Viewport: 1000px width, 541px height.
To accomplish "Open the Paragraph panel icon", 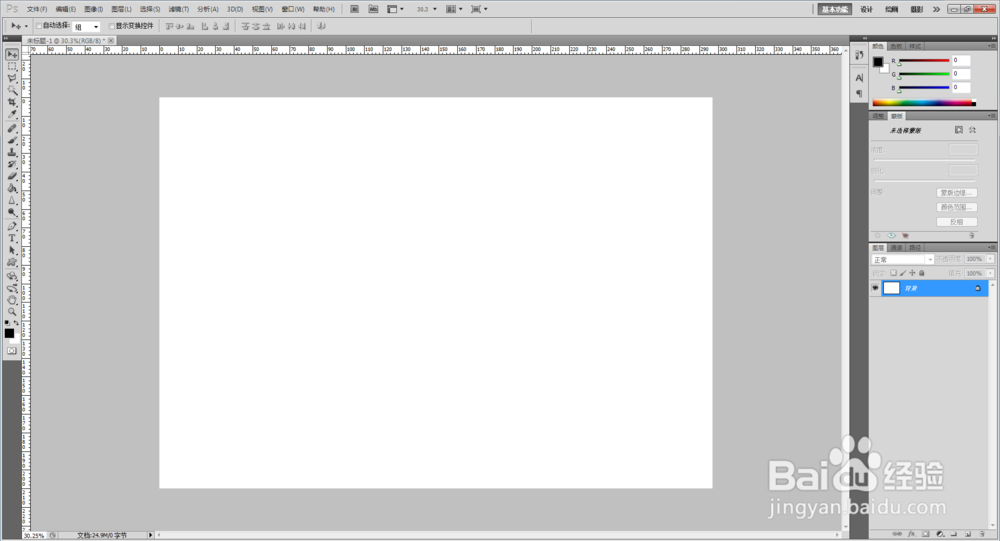I will click(859, 93).
